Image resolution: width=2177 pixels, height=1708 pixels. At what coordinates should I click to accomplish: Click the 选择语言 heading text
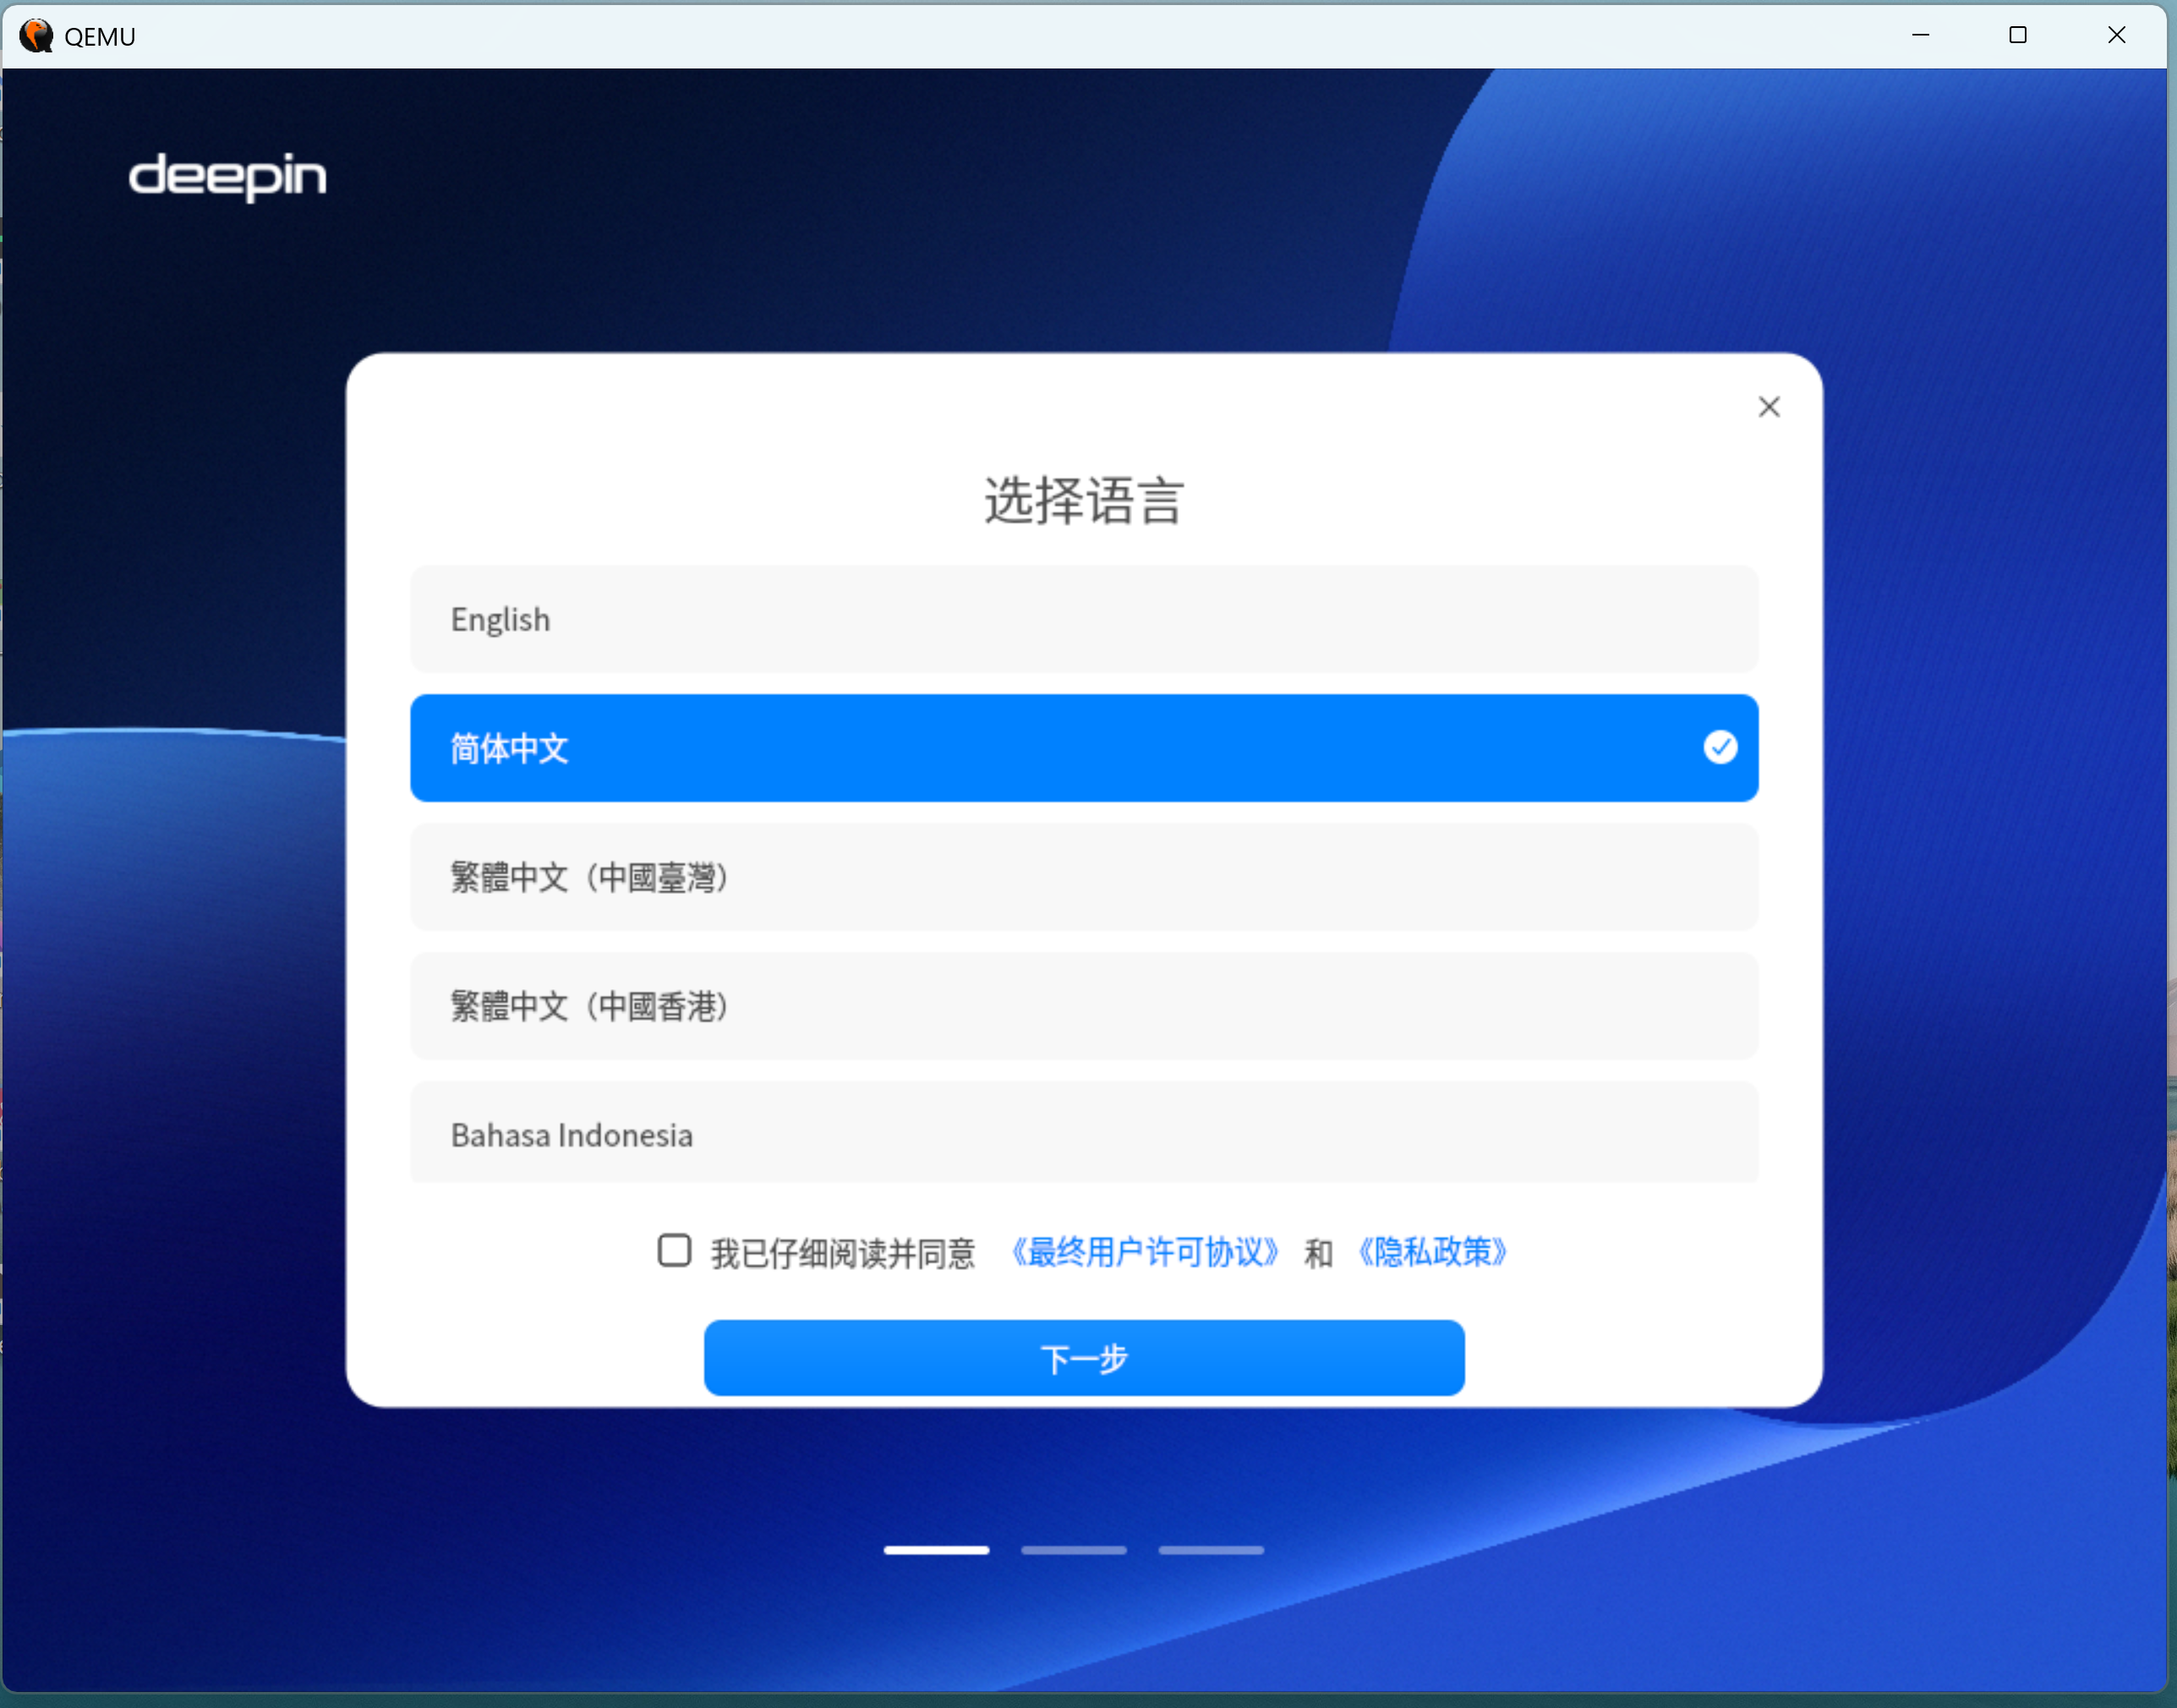pyautogui.click(x=1084, y=500)
